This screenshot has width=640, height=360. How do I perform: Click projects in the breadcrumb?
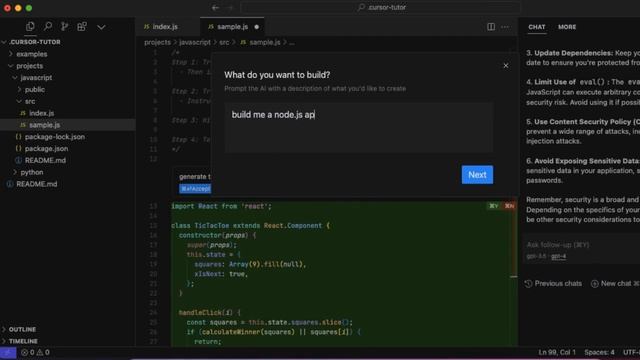(157, 42)
